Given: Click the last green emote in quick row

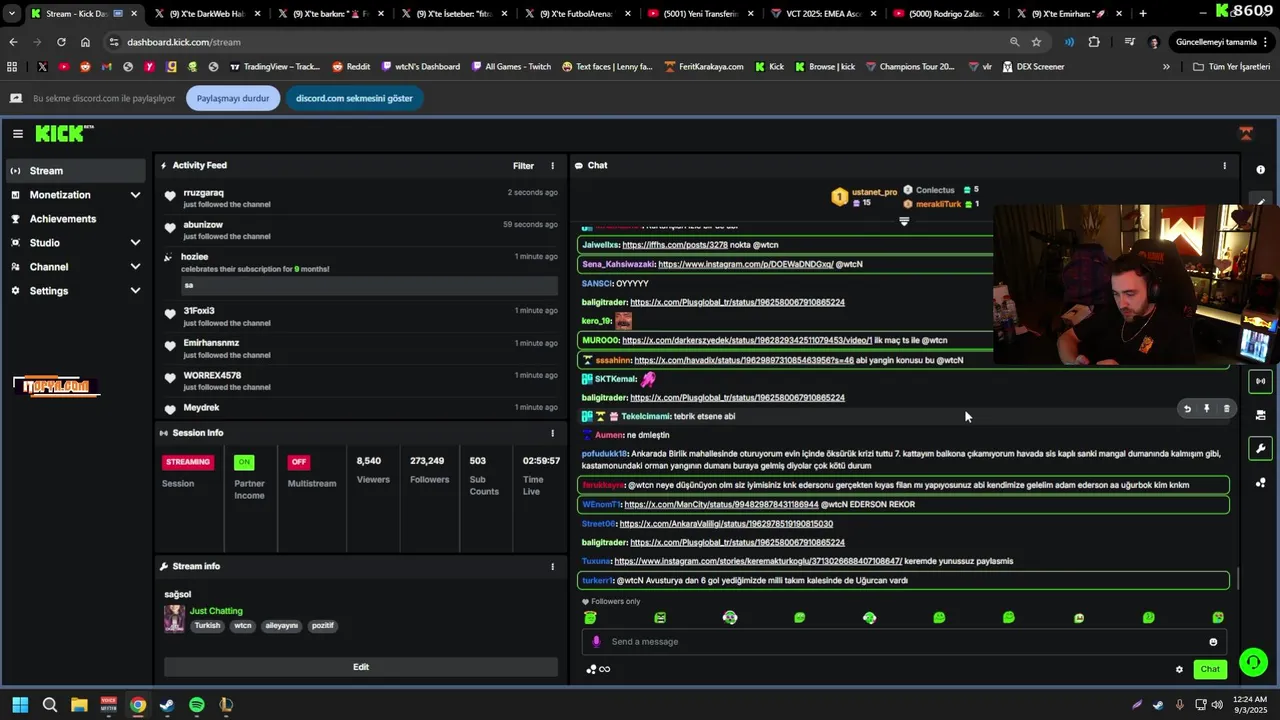Looking at the screenshot, I should 1218,618.
